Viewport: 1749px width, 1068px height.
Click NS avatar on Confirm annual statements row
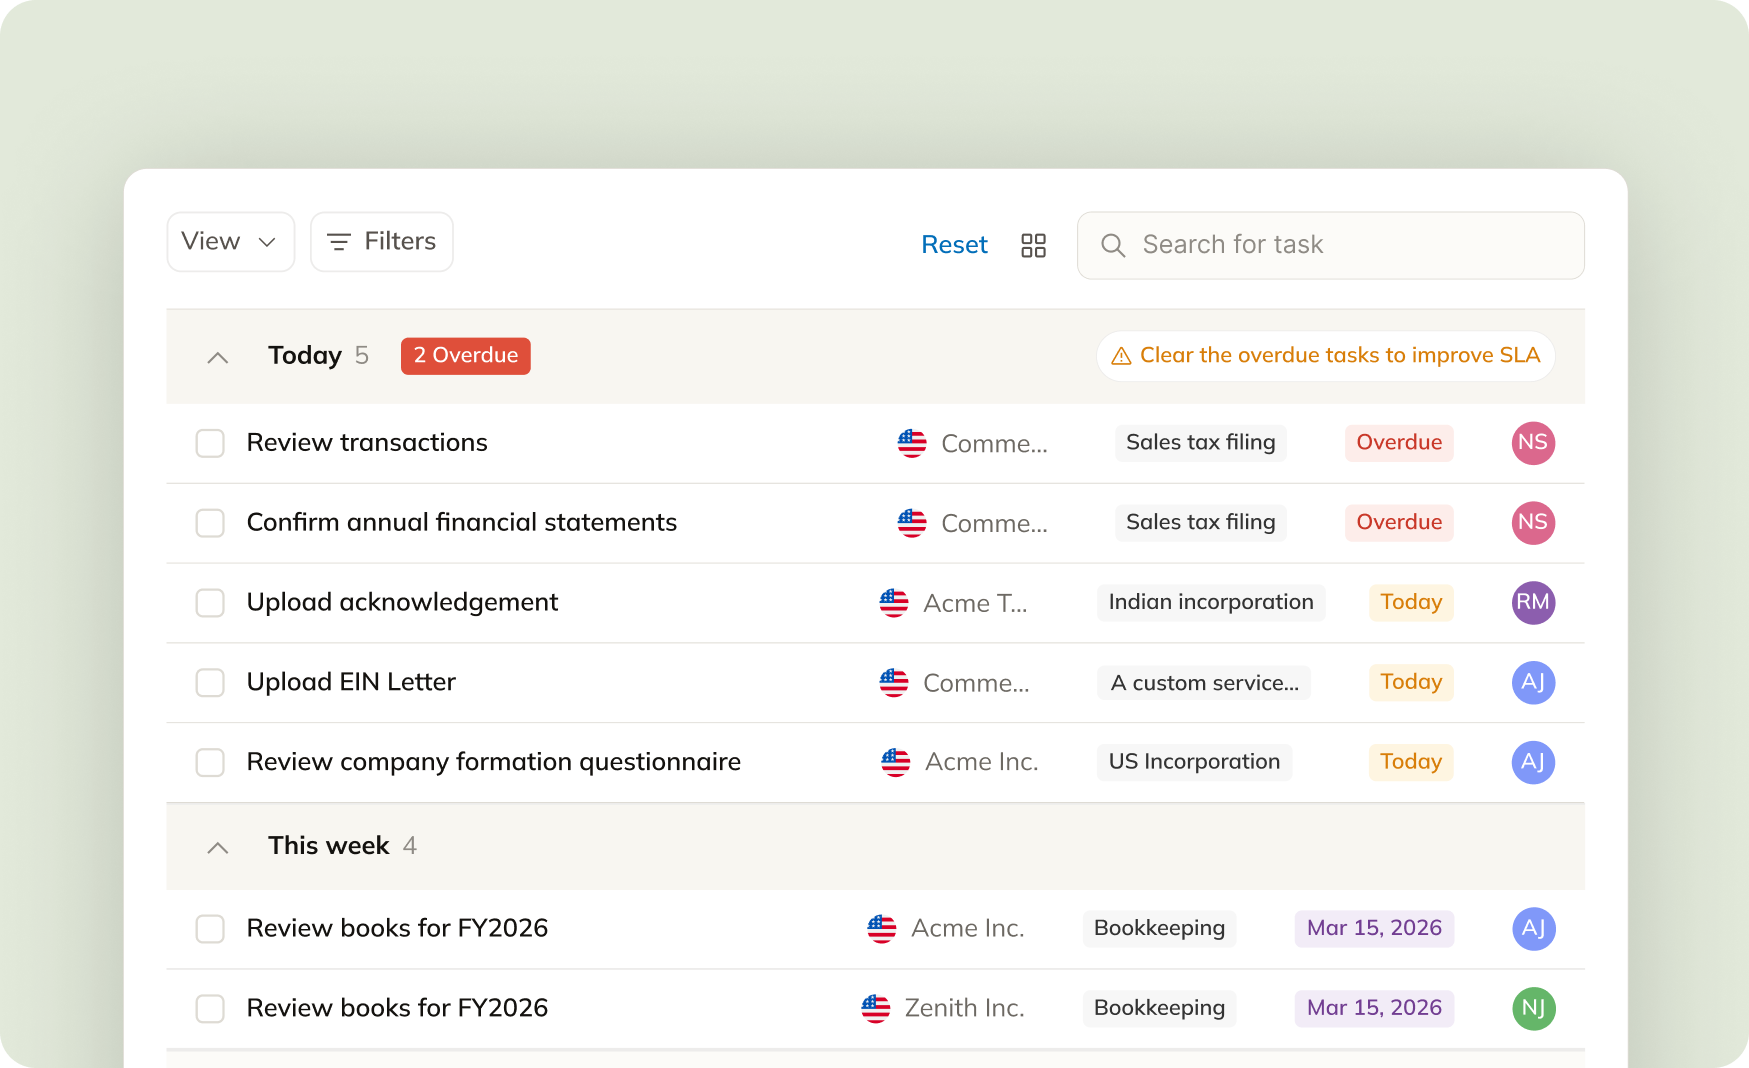1533,523
